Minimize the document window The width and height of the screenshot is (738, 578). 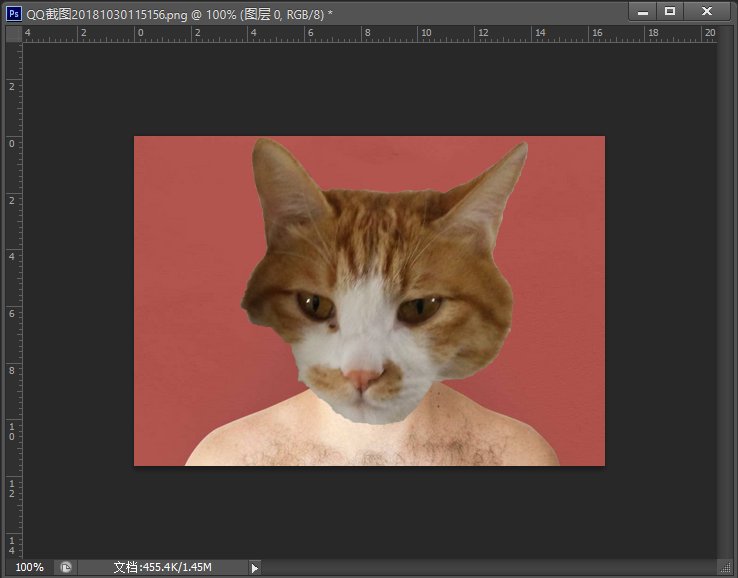(x=641, y=11)
